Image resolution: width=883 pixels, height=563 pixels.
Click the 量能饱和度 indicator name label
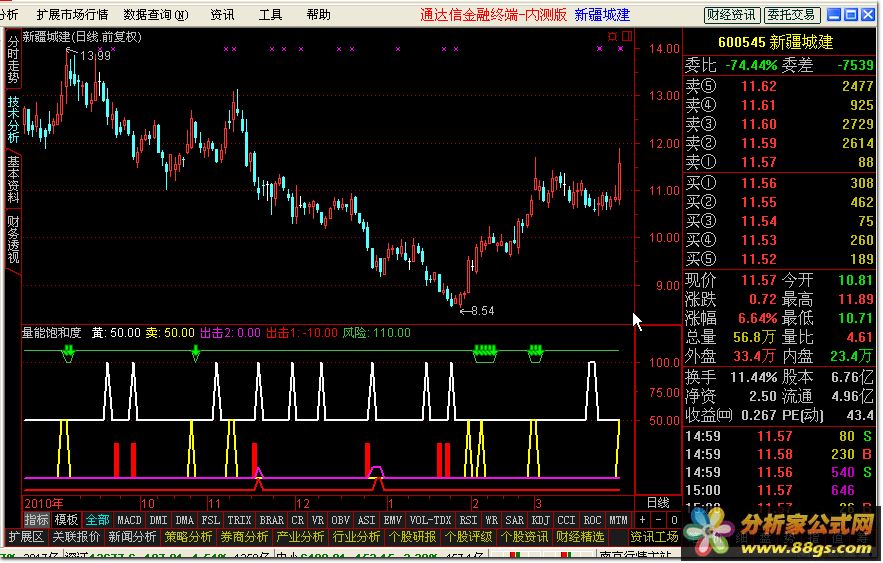[x=51, y=333]
